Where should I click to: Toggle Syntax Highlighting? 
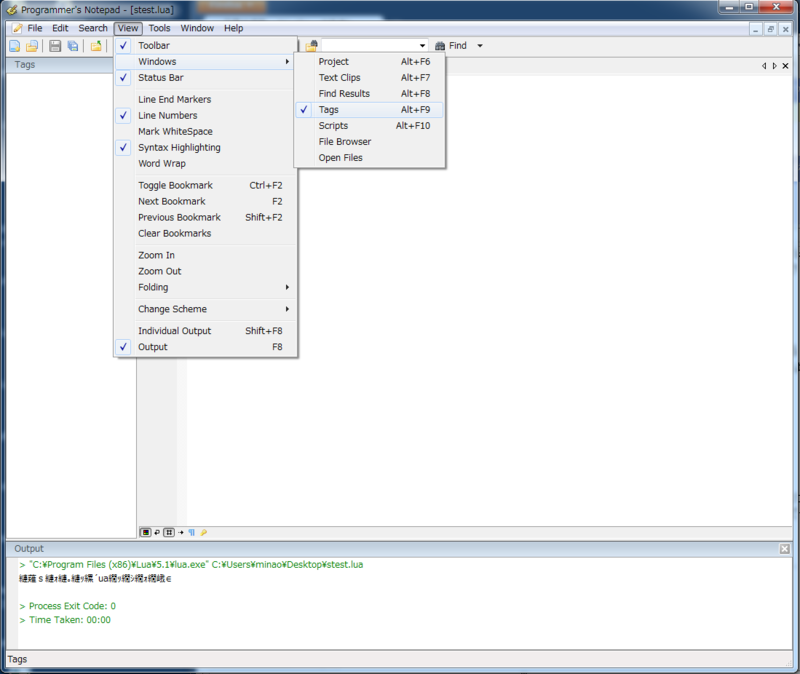tap(205, 147)
